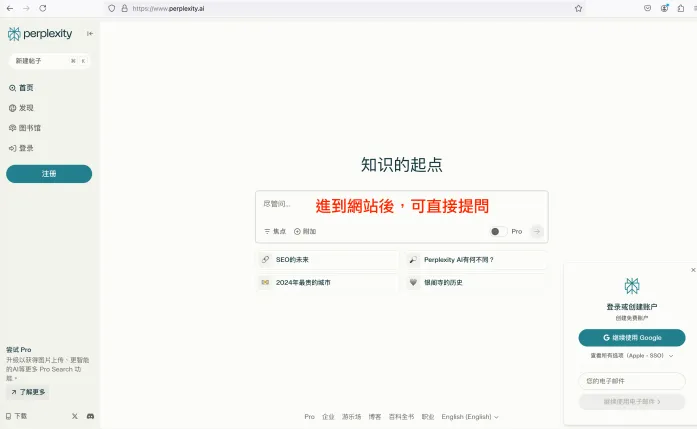Image resolution: width=697 pixels, height=429 pixels.
Task: Click the submit arrow in search box
Action: click(537, 231)
